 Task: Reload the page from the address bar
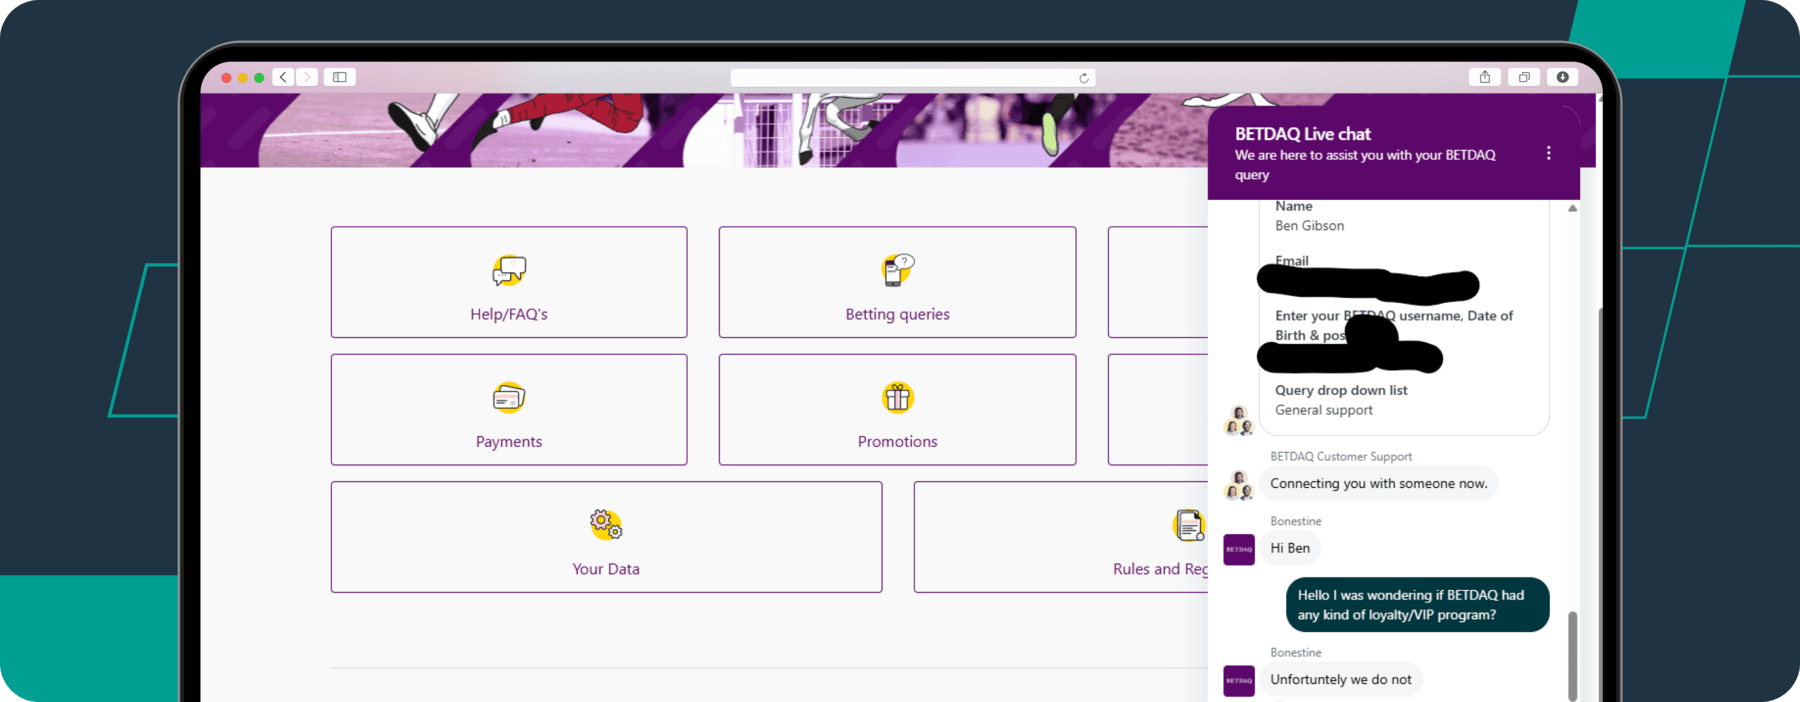(x=1083, y=78)
